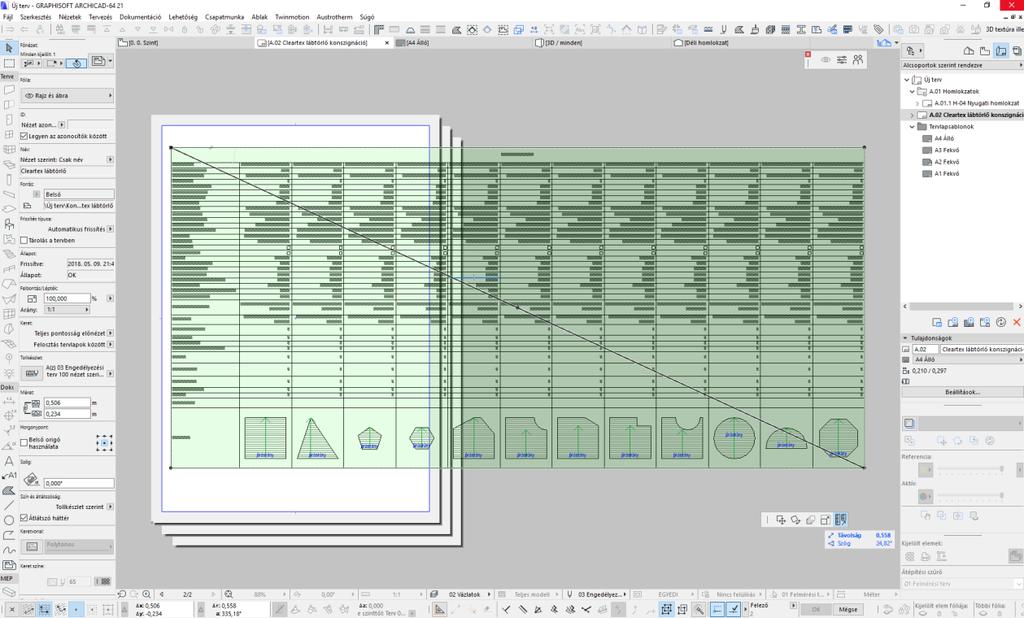The image size is (1024, 618).
Task: Collapse the 'A.01 Homlokzatok' folder
Action: [x=912, y=91]
